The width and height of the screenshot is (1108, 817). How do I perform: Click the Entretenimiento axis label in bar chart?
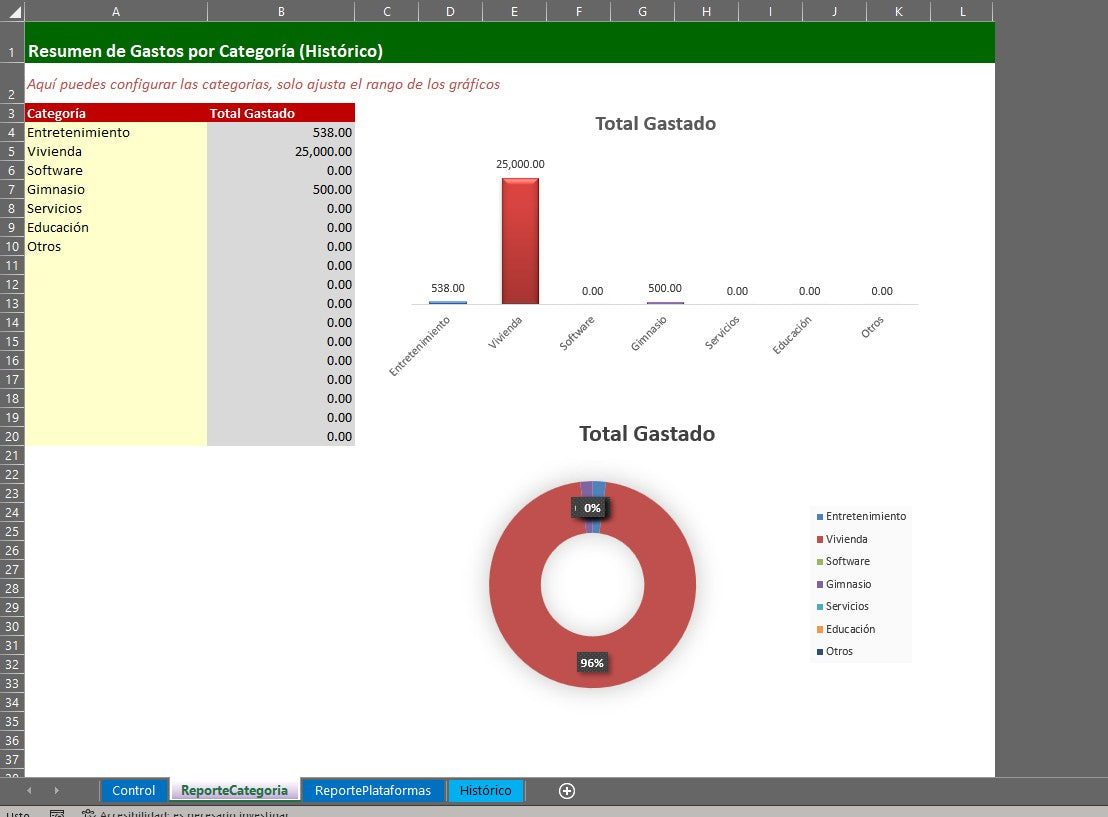click(419, 346)
